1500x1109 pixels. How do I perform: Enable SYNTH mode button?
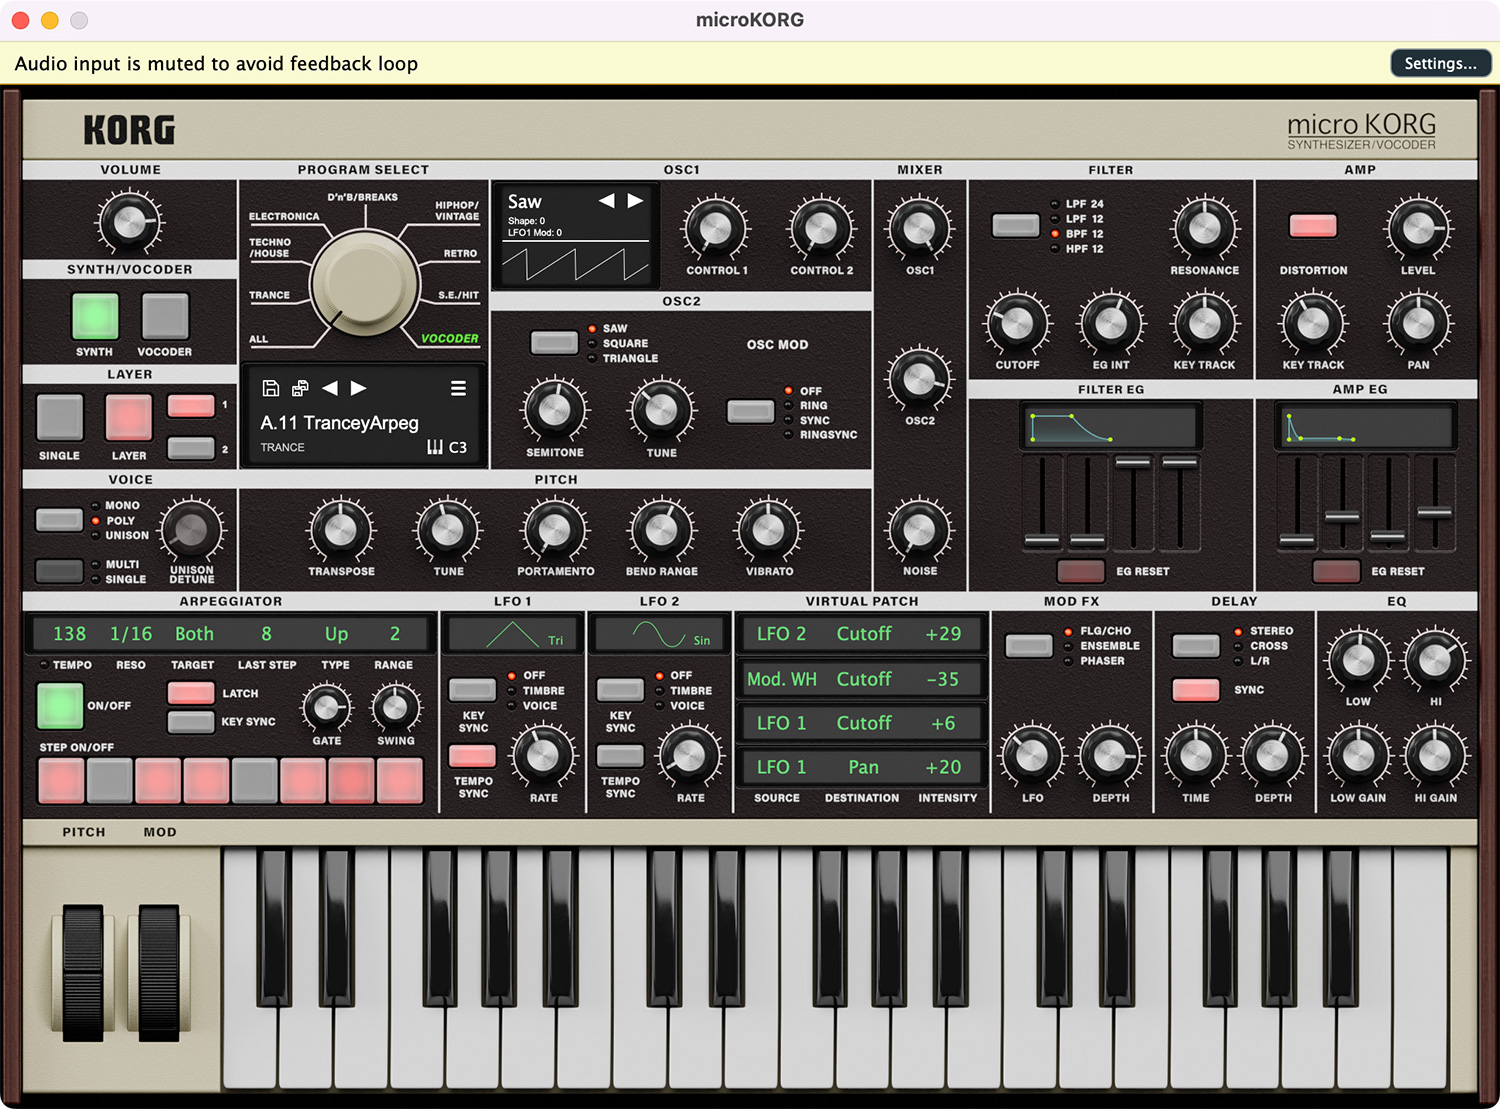click(x=95, y=316)
